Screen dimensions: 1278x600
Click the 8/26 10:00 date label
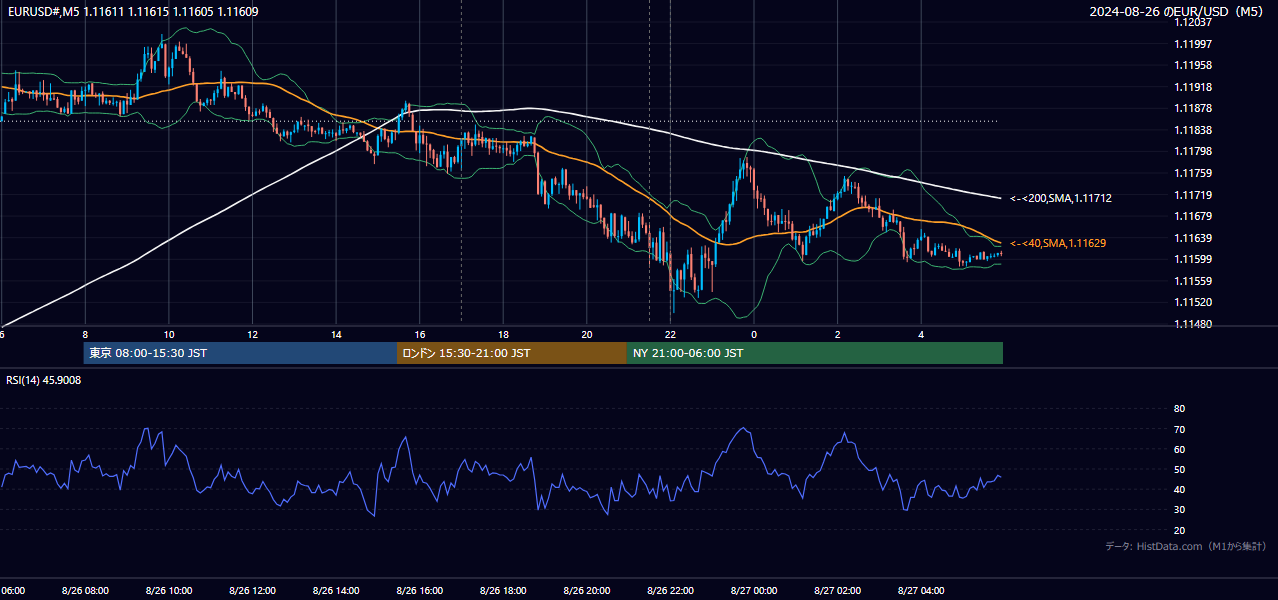(169, 591)
